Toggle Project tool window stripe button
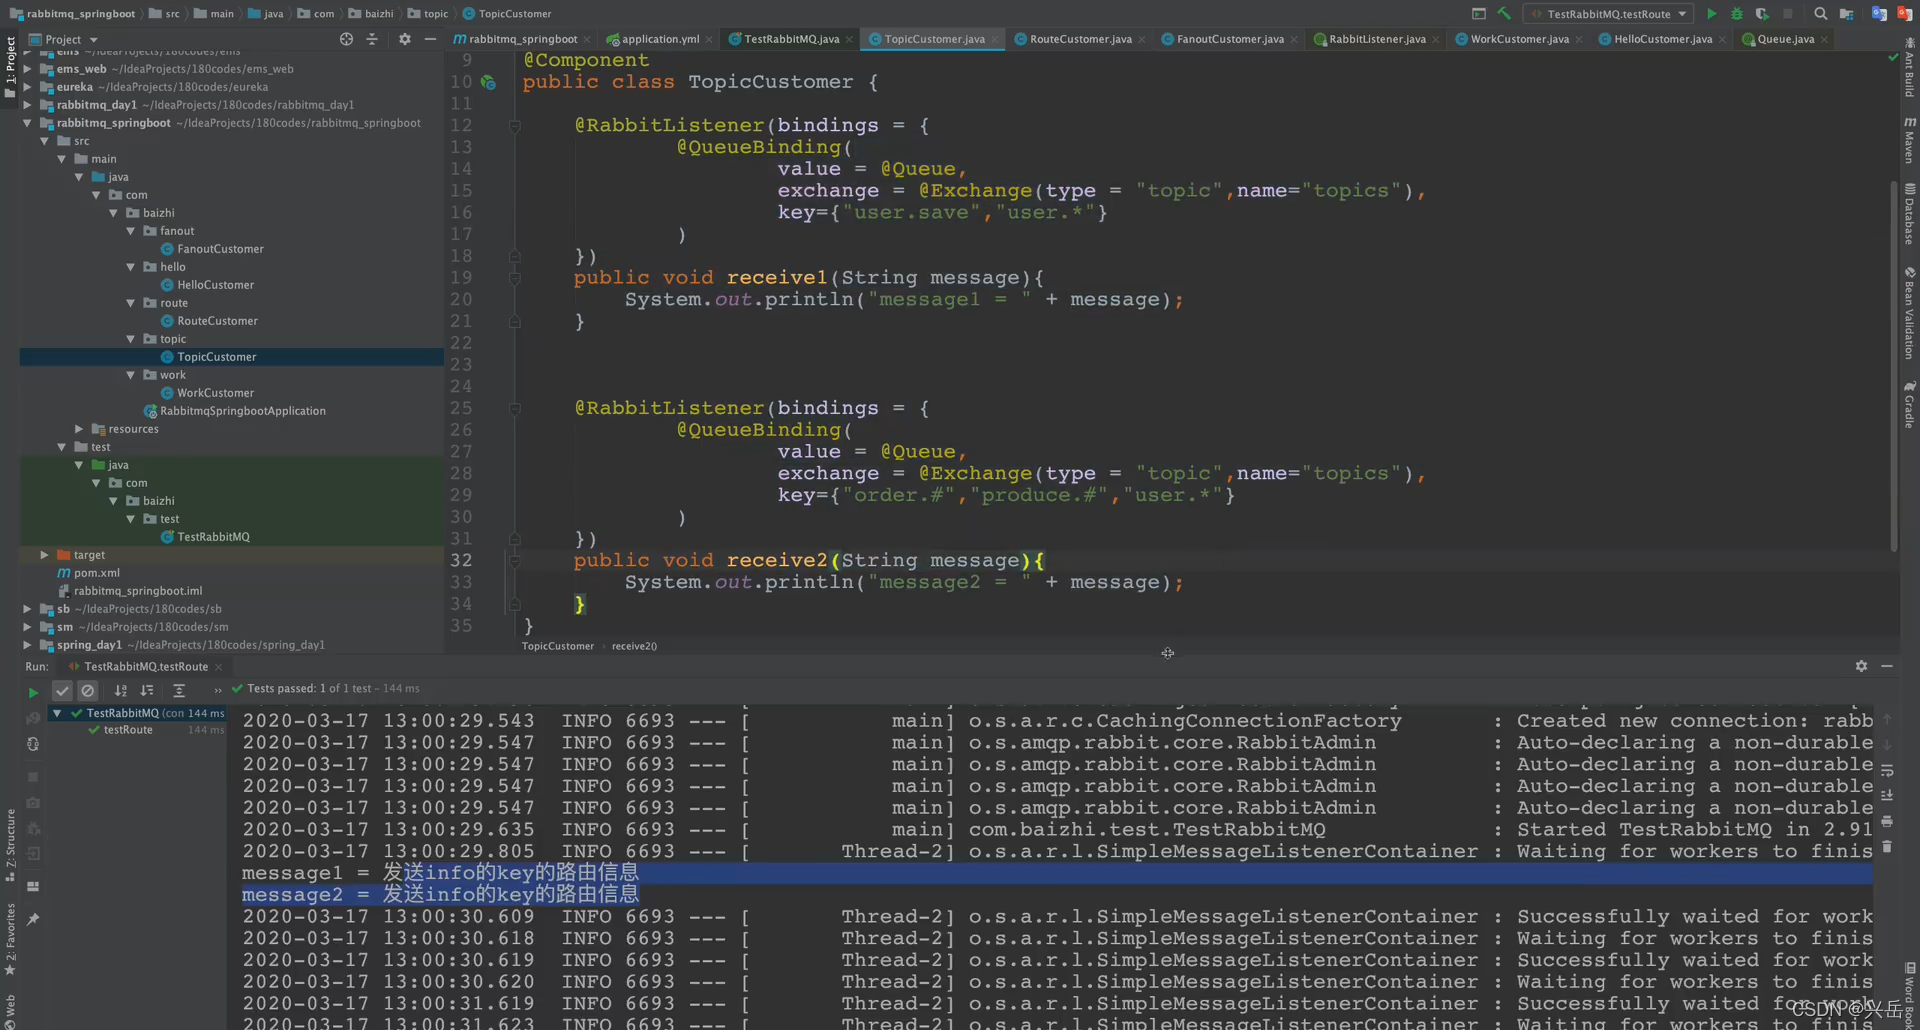Viewport: 1920px width, 1030px height. click(x=10, y=66)
